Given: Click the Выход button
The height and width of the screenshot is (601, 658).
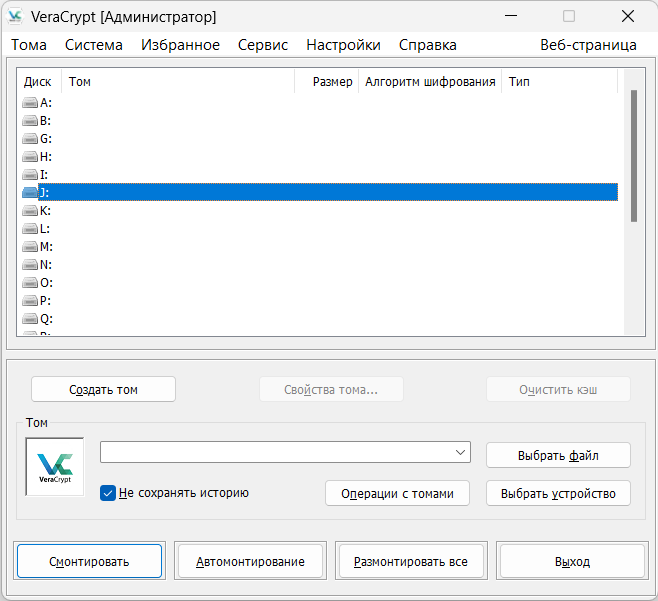Looking at the screenshot, I should 572,561.
